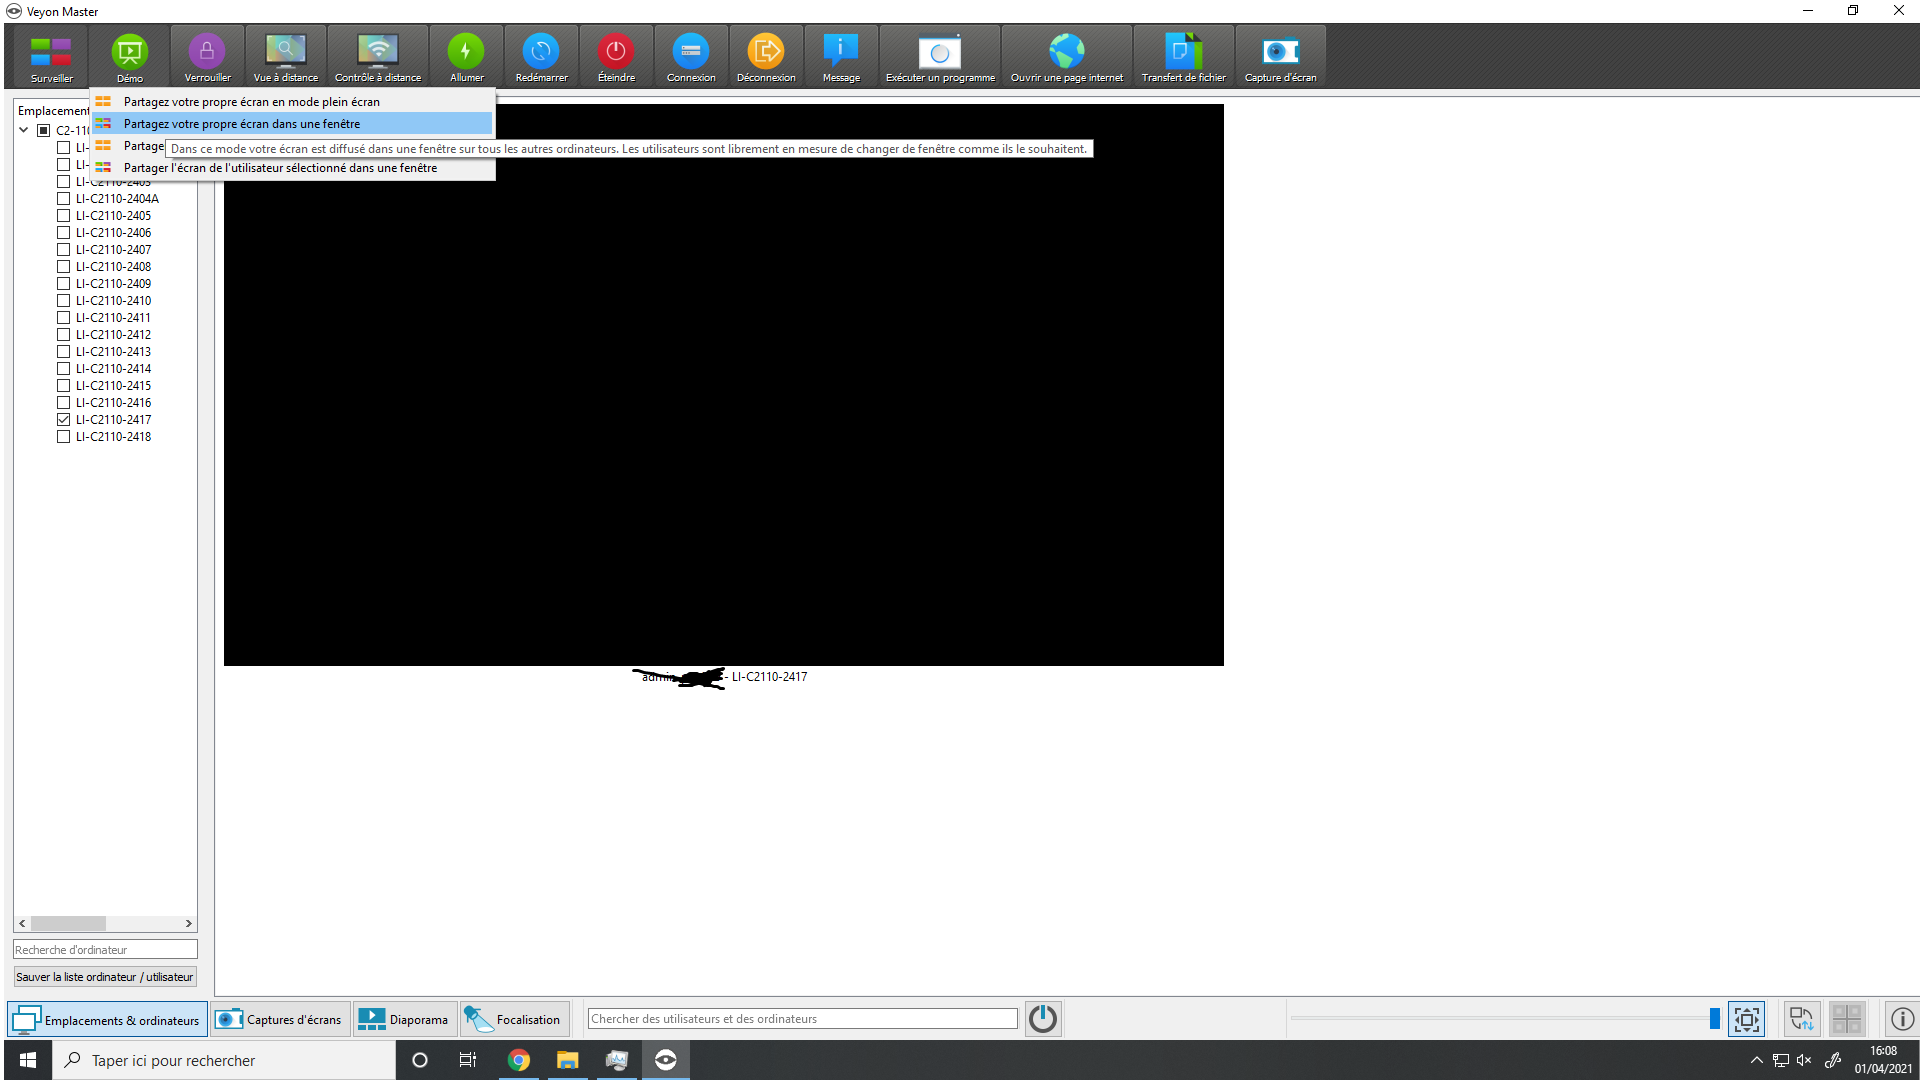The image size is (1920, 1080).
Task: Power on computers with Allumer
Action: pyautogui.click(x=466, y=57)
